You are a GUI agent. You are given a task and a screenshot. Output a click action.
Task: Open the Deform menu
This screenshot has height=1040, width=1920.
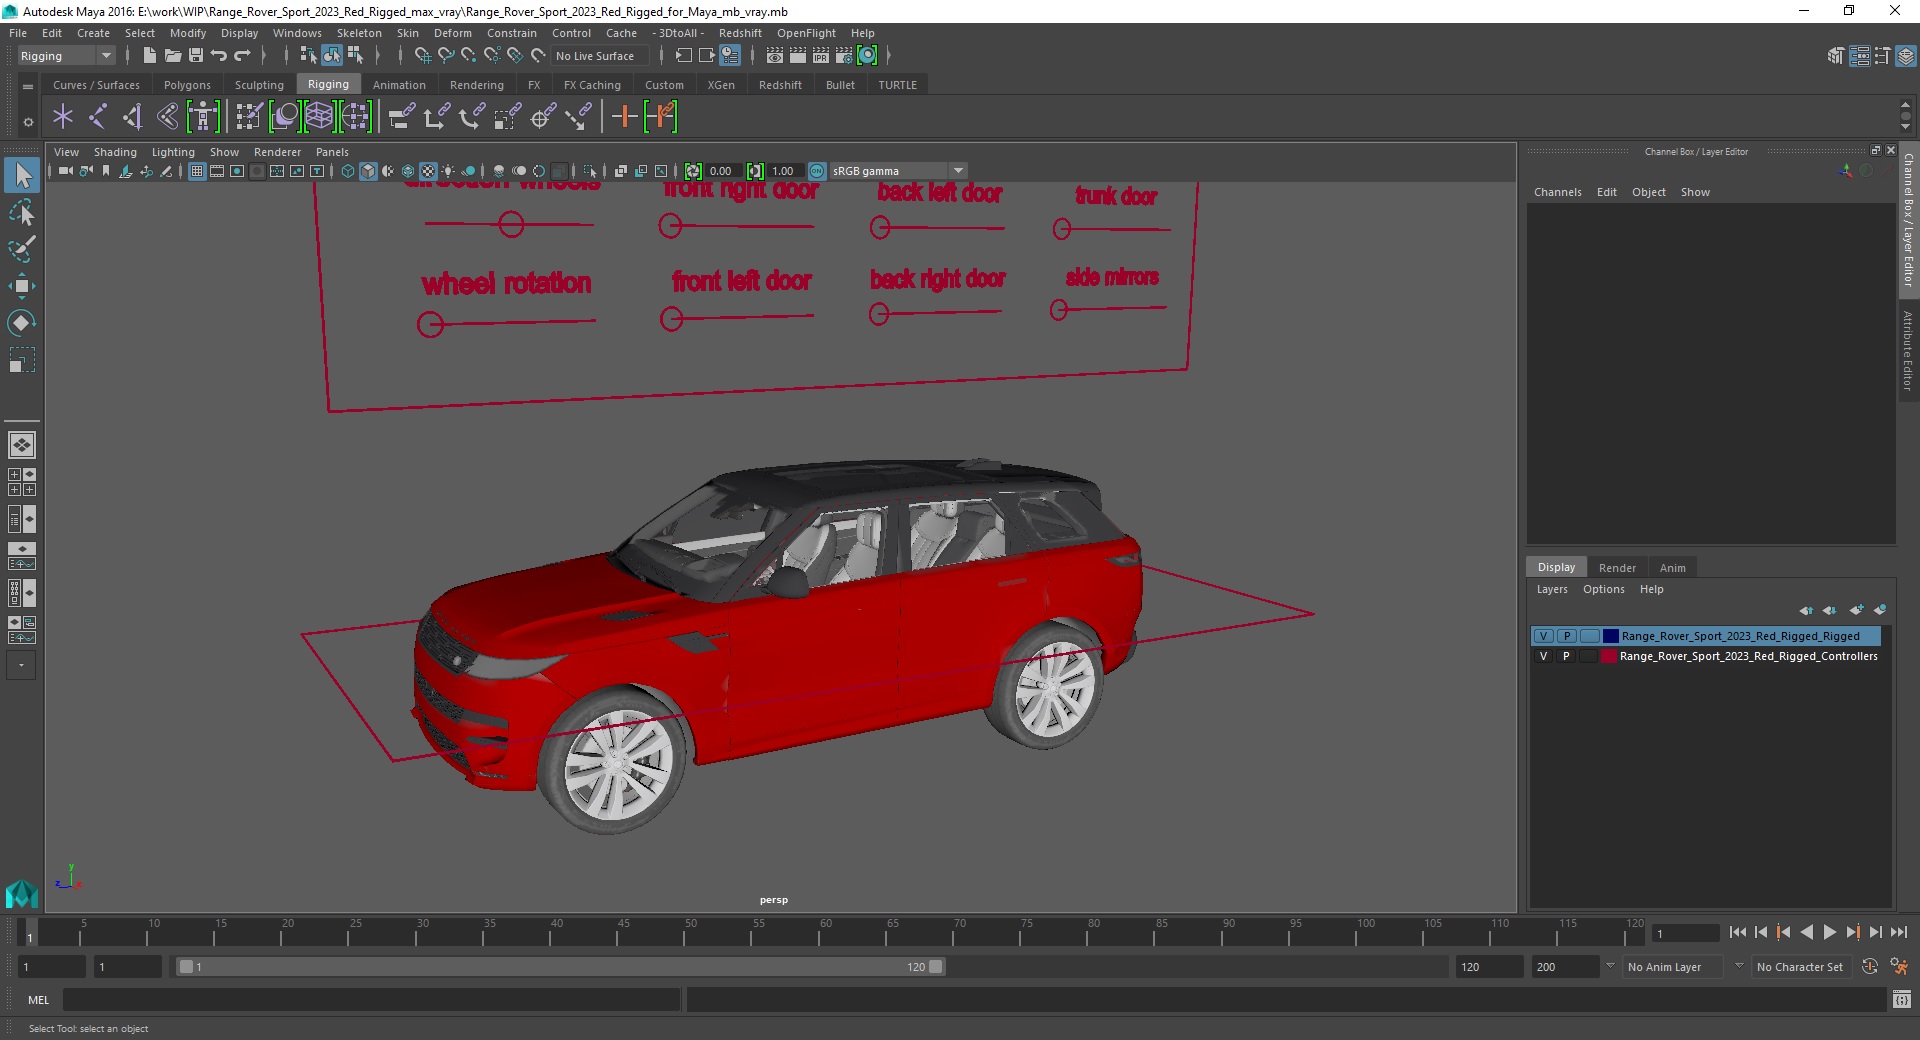452,33
